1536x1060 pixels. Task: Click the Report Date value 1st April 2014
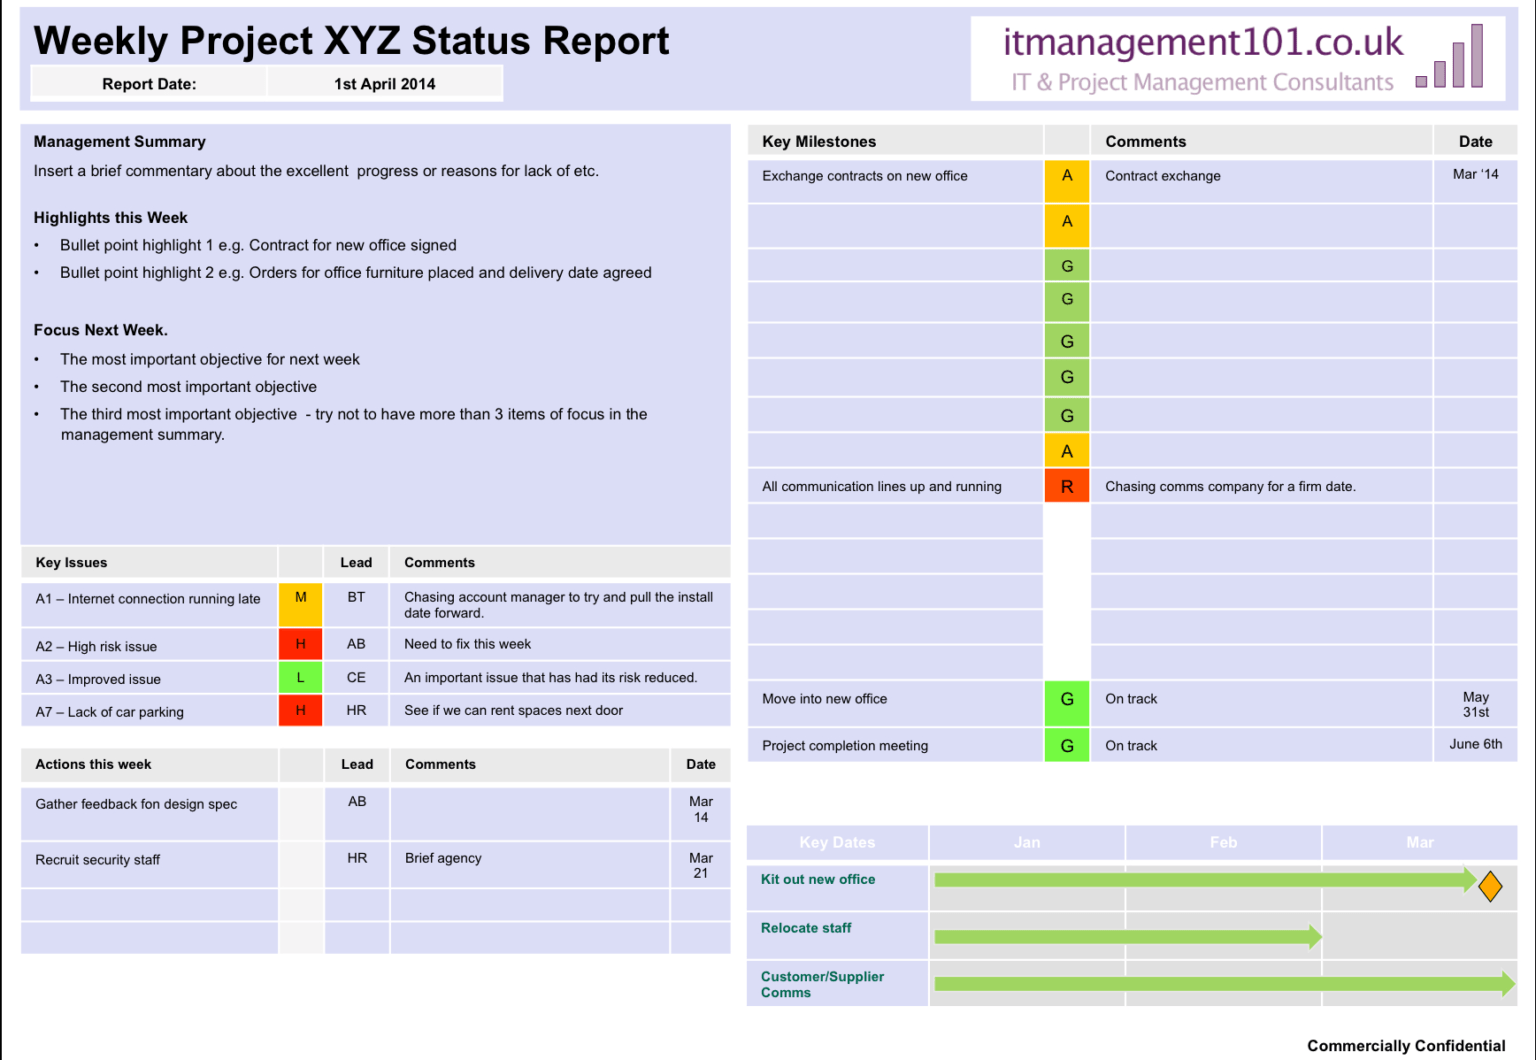coord(384,83)
